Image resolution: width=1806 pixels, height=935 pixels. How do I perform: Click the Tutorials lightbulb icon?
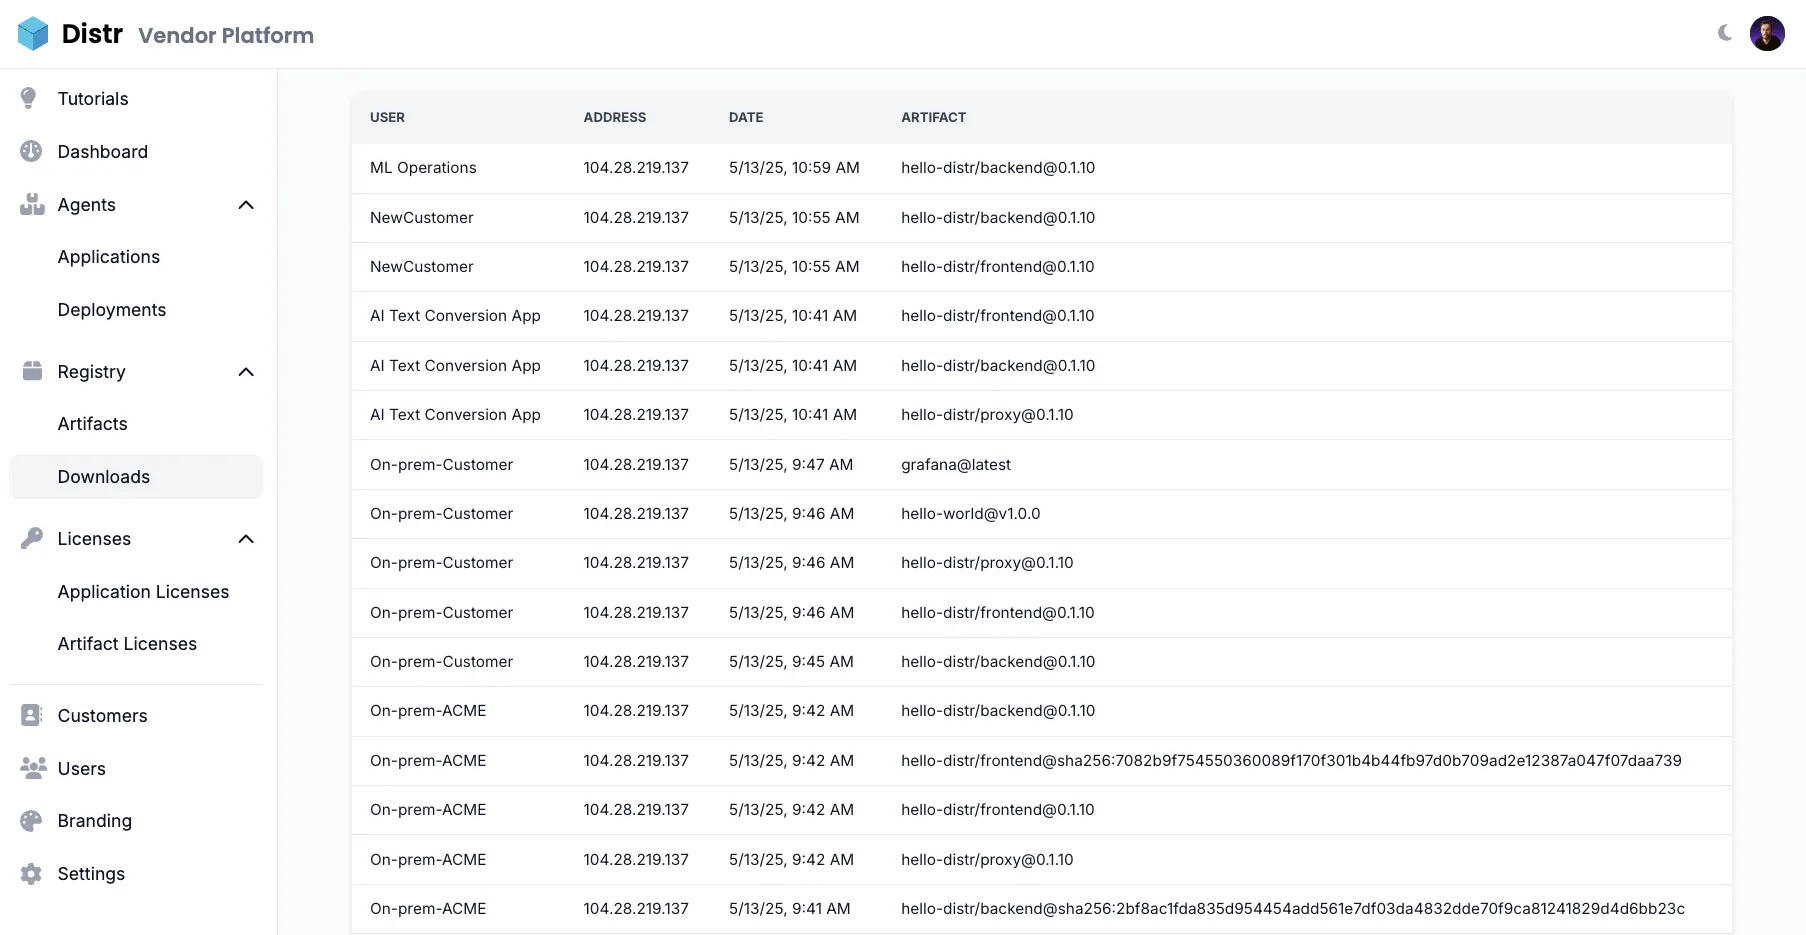pos(29,98)
